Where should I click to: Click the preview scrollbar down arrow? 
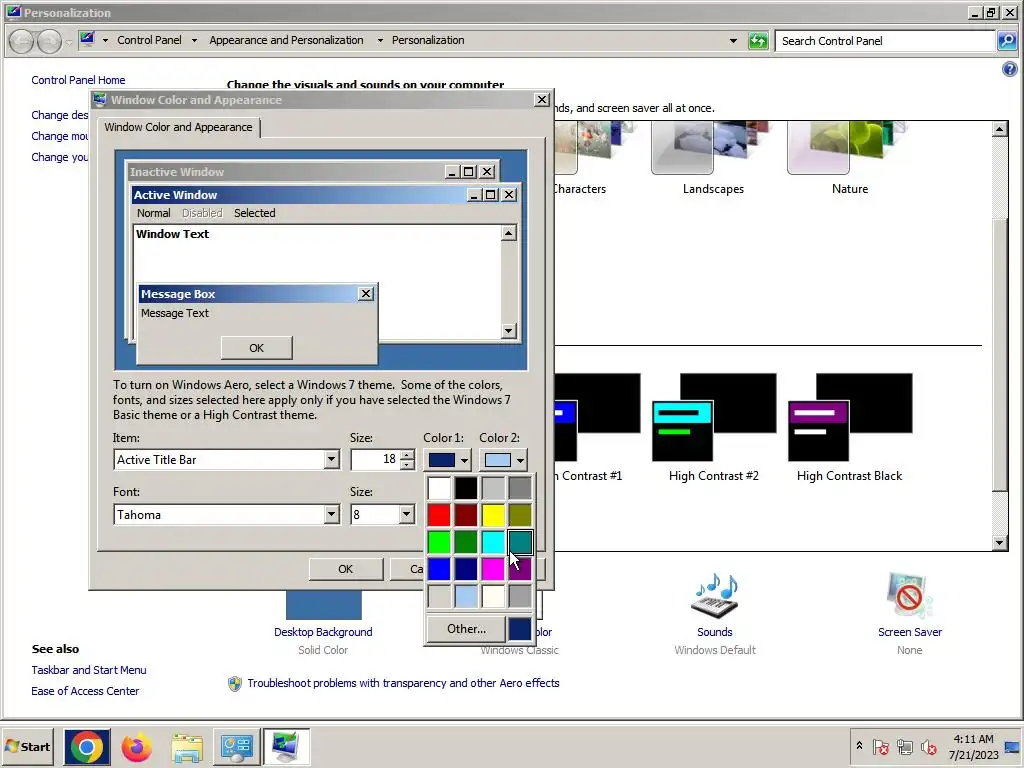pos(509,331)
